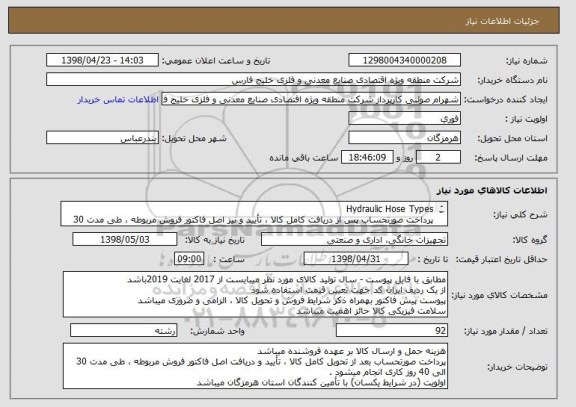Click the request creator field
The width and height of the screenshot is (576, 407).
point(311,99)
